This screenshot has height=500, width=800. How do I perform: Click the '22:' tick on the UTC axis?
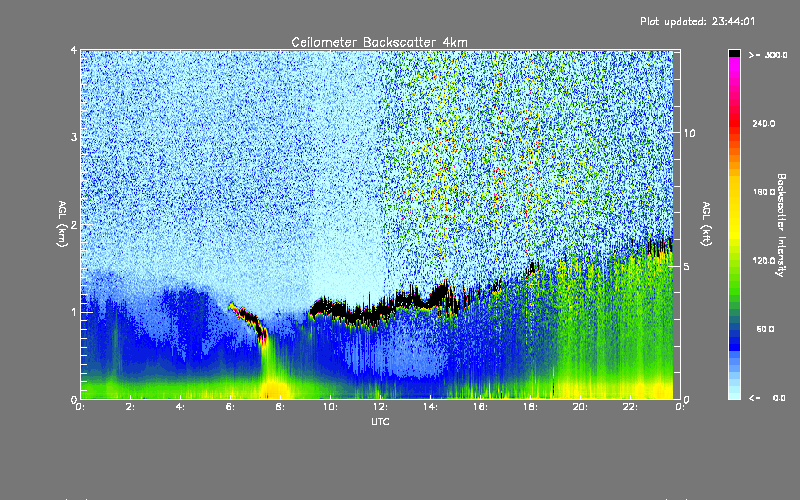click(630, 407)
